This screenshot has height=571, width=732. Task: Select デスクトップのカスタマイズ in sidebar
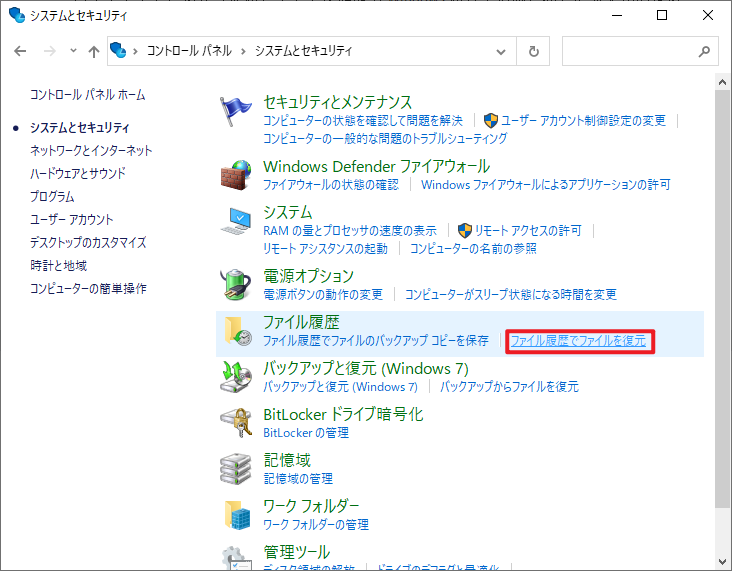pyautogui.click(x=88, y=242)
